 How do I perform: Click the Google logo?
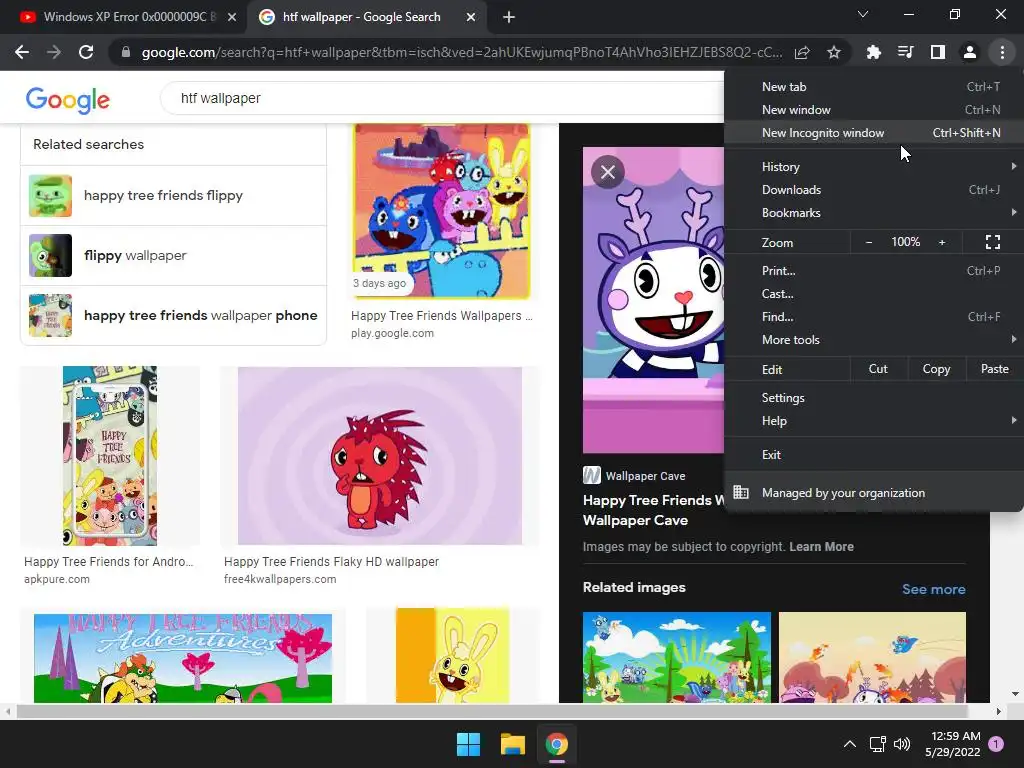coord(68,99)
